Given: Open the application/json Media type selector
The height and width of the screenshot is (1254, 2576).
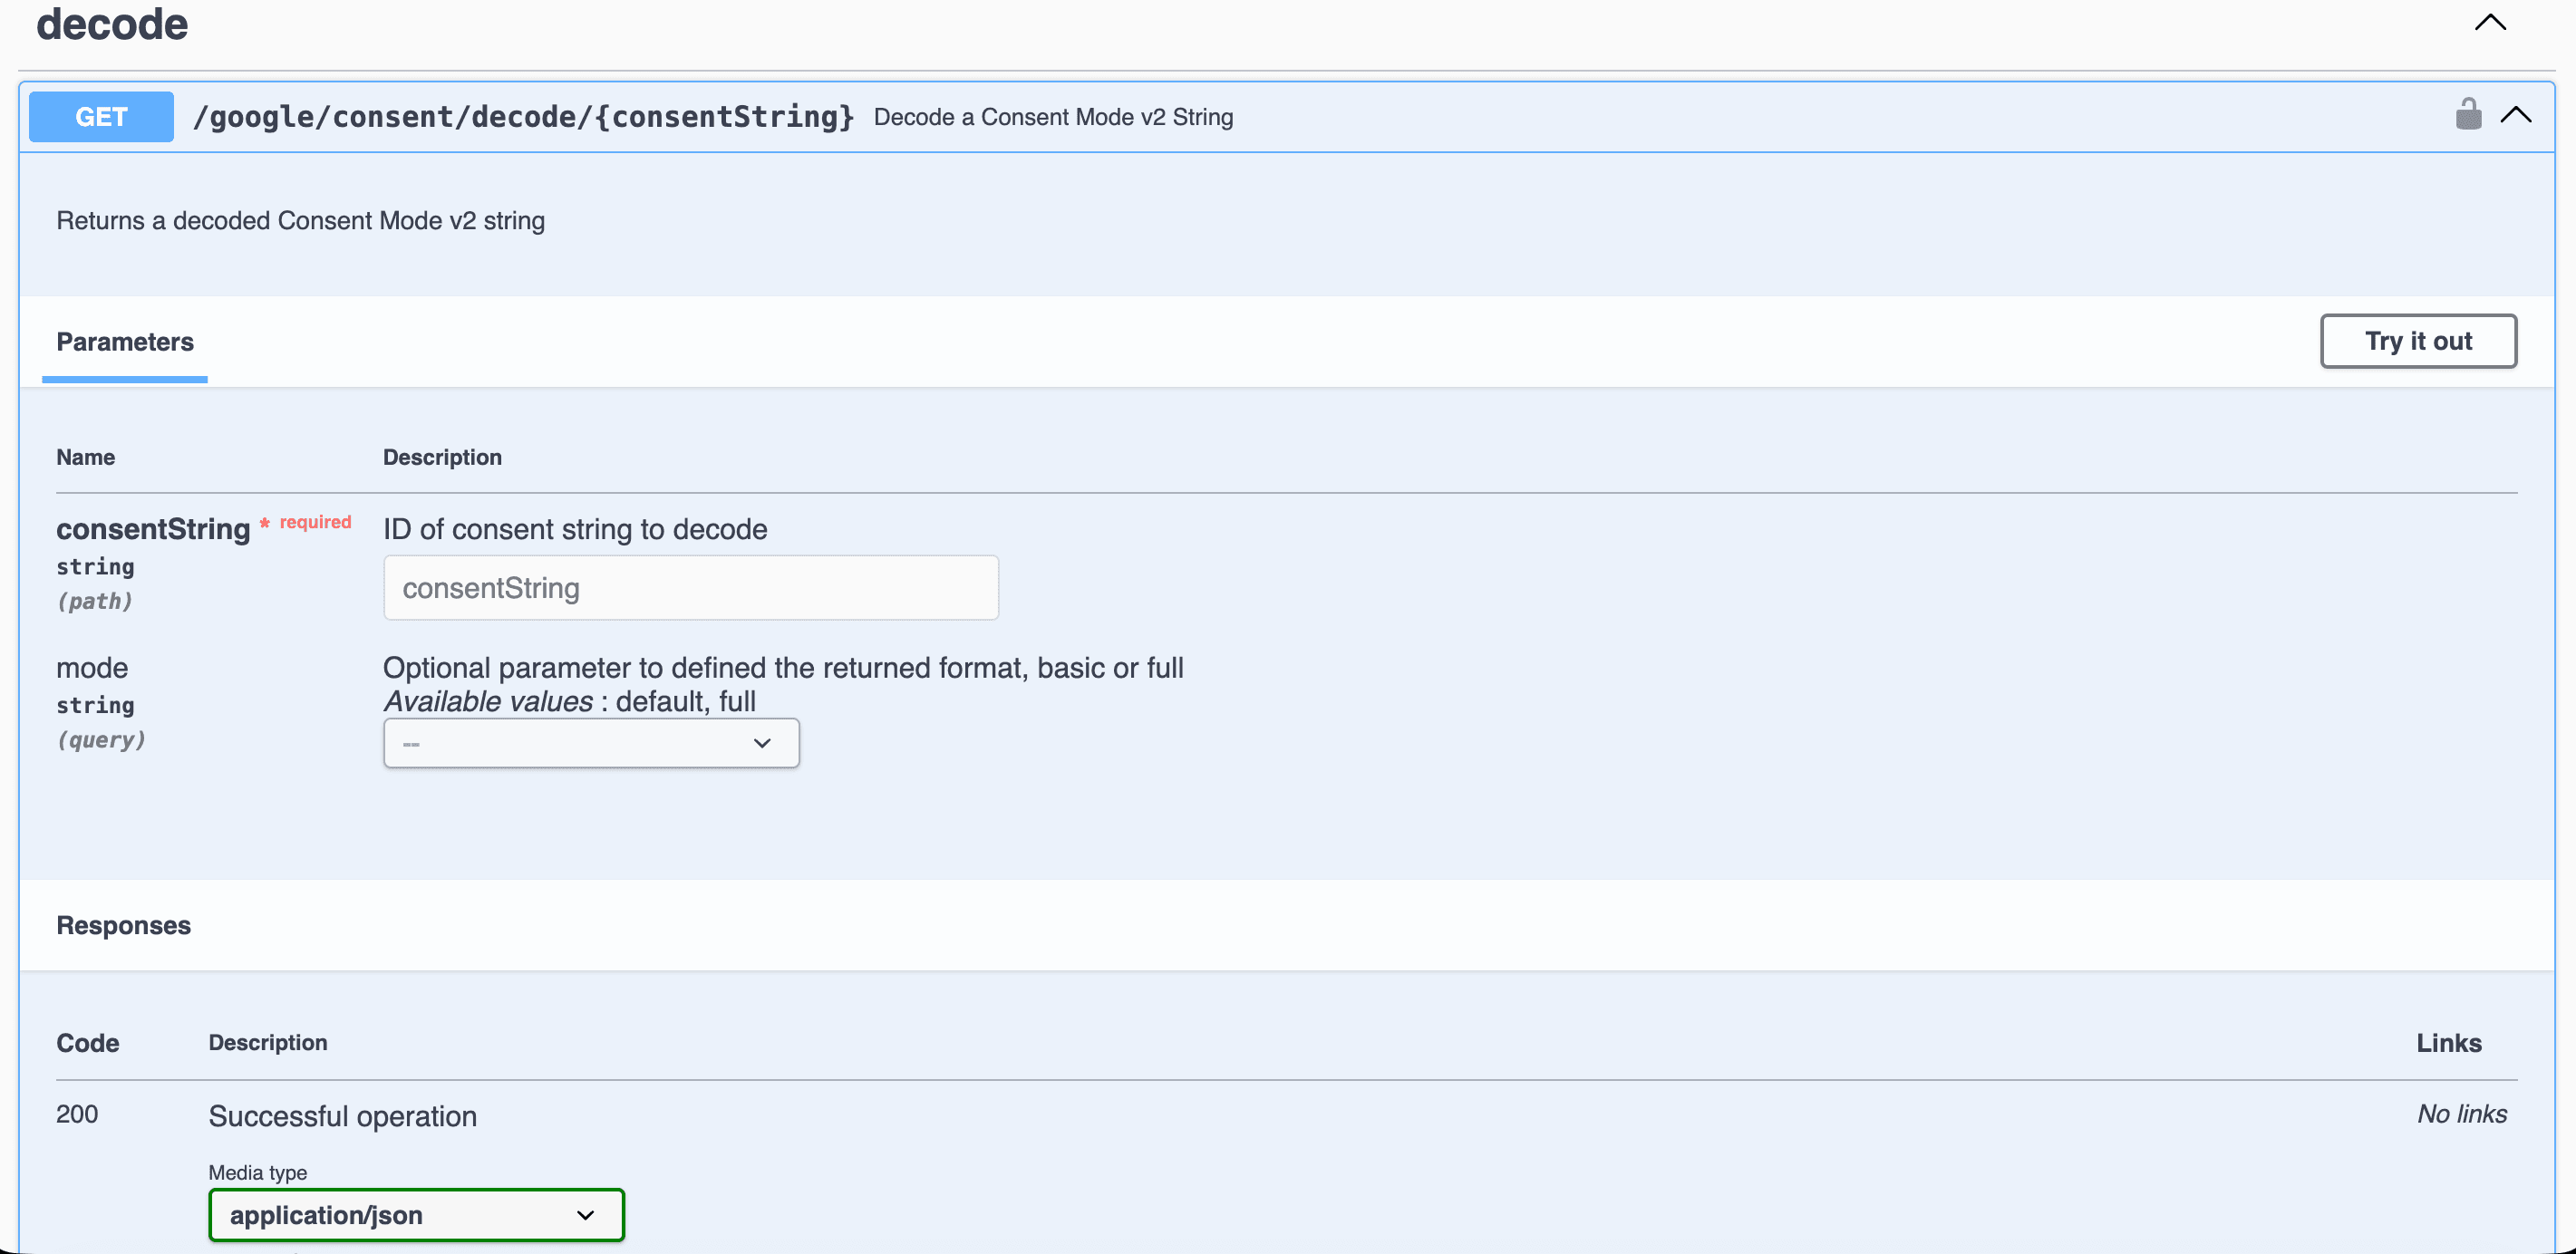Looking at the screenshot, I should pyautogui.click(x=416, y=1215).
